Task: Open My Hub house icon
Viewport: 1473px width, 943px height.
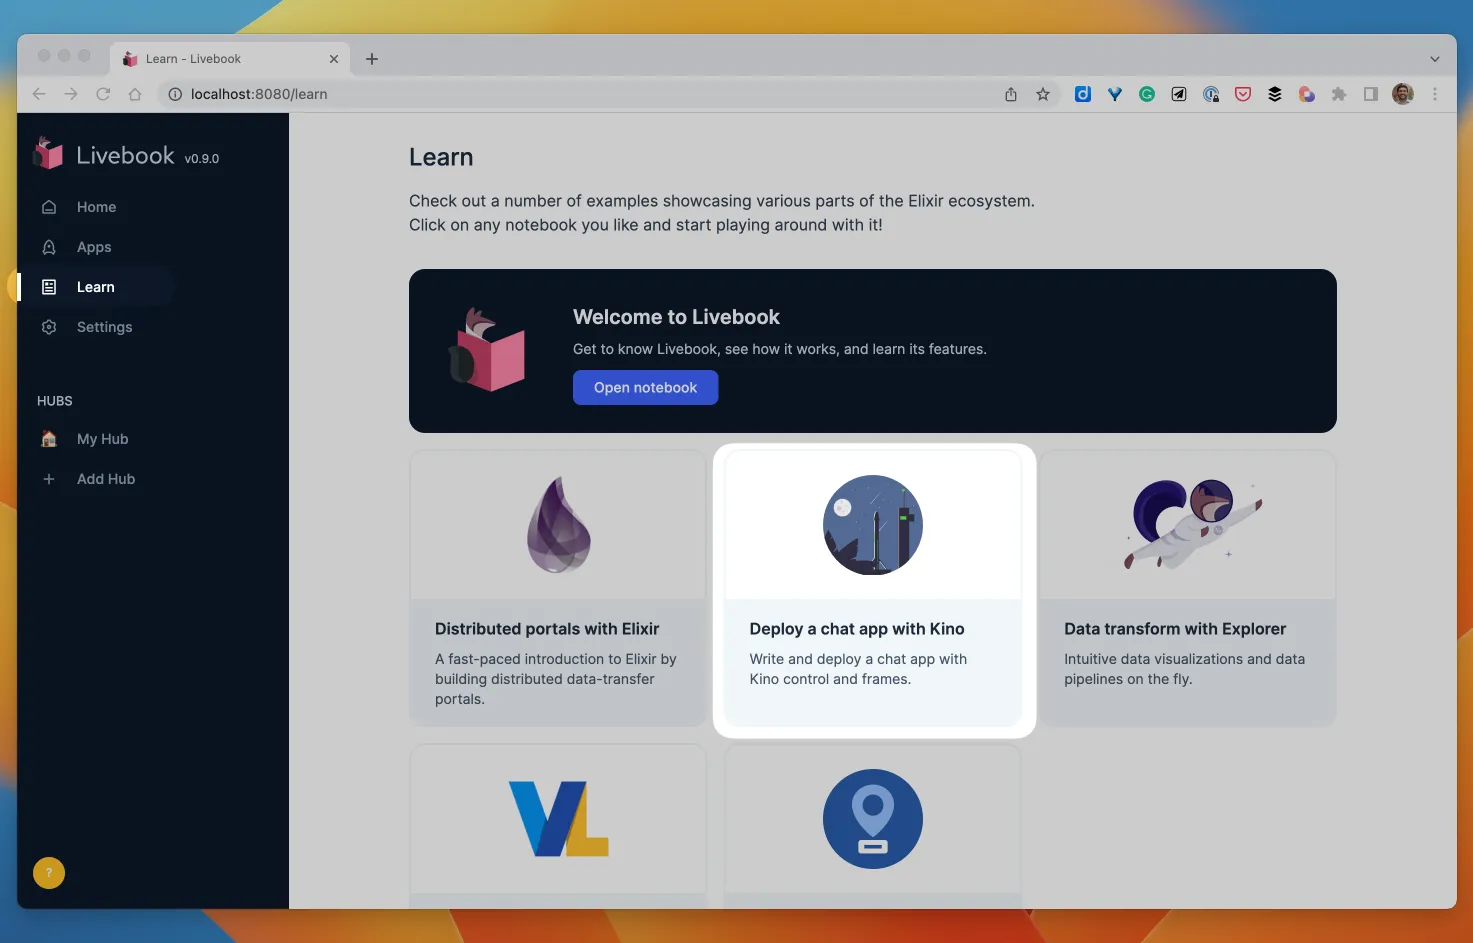Action: coord(49,439)
